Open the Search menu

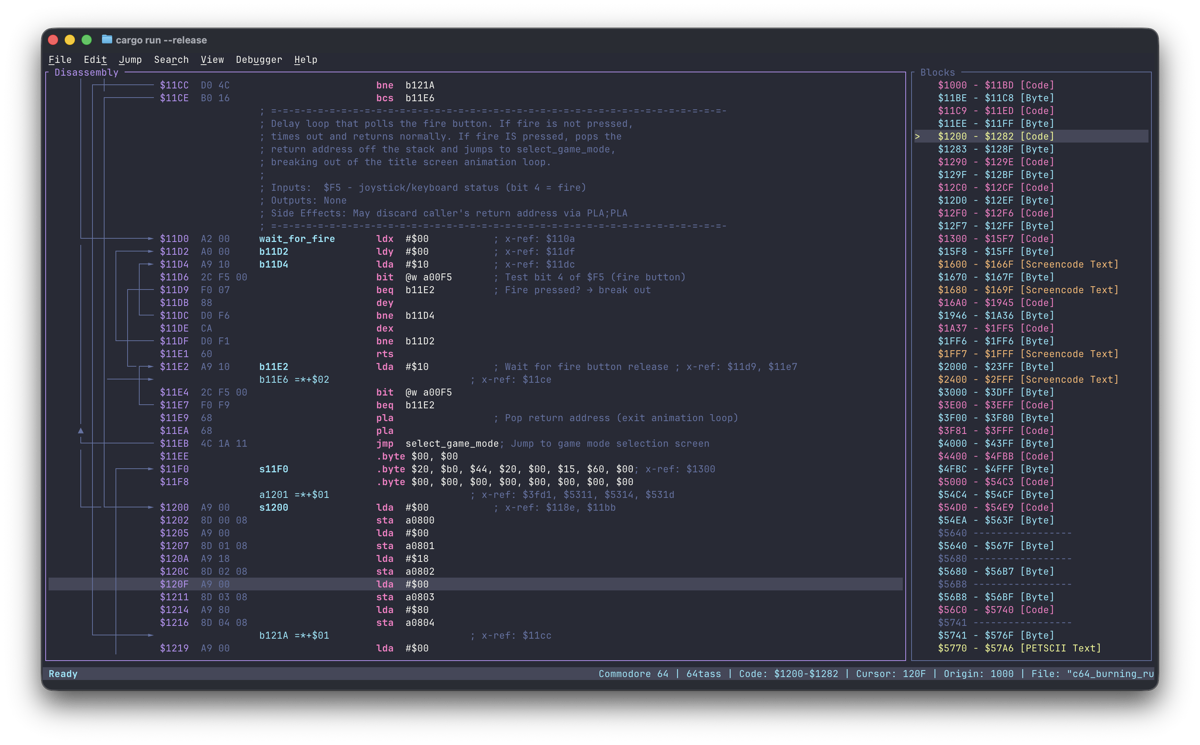pyautogui.click(x=171, y=60)
